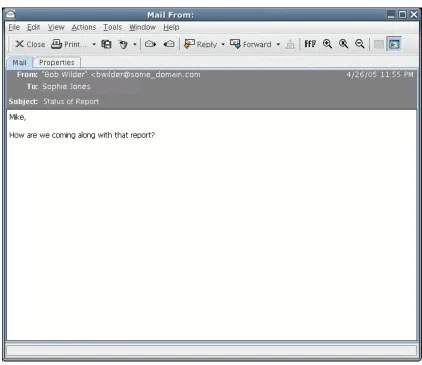The height and width of the screenshot is (365, 422).
Task: Go to previous message envelope icon
Action: 169,44
